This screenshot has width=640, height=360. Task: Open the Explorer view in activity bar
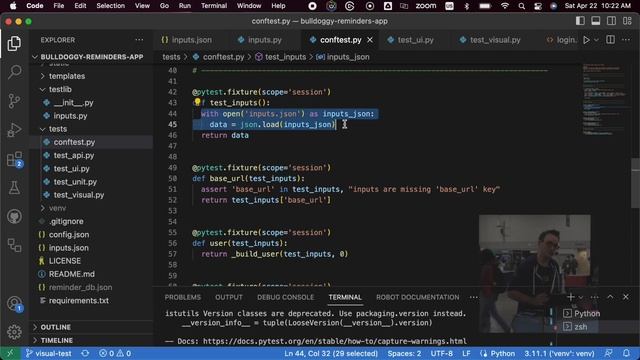tap(14, 43)
